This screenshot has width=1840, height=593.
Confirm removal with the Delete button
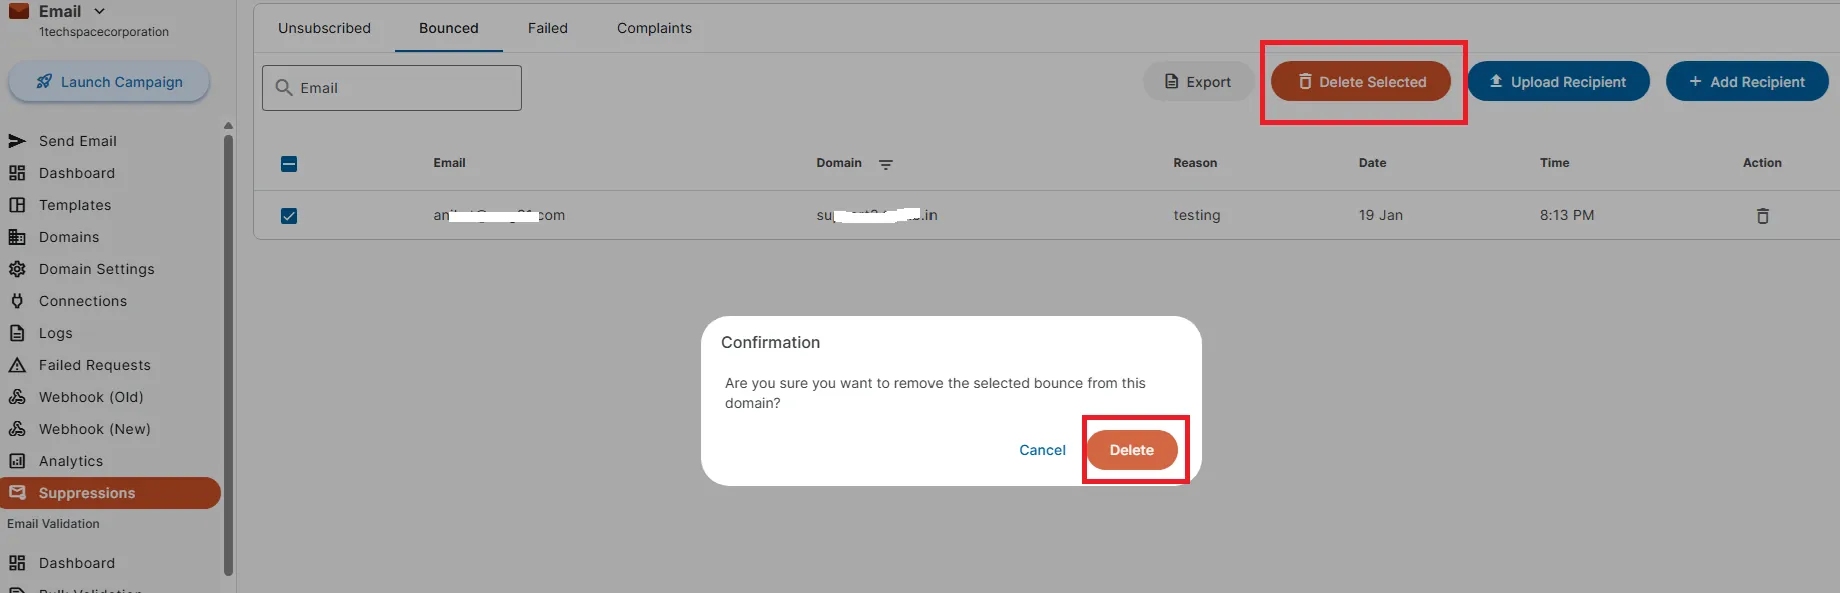(x=1132, y=450)
